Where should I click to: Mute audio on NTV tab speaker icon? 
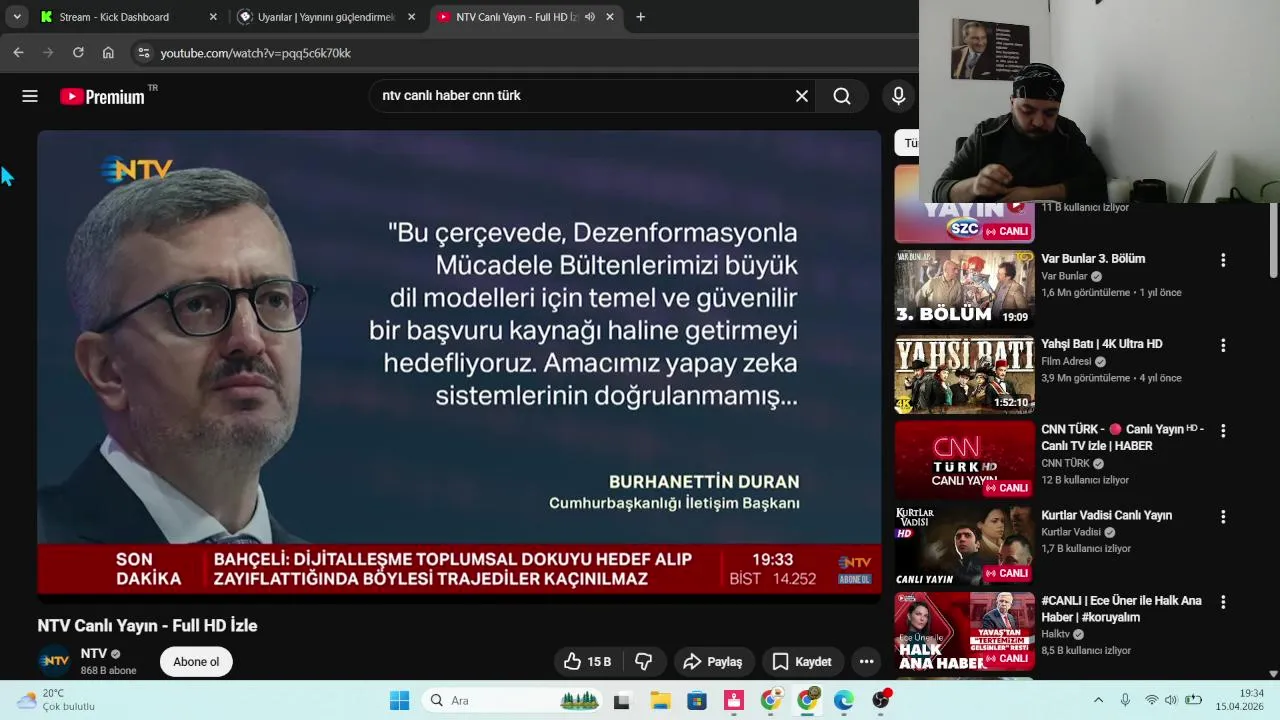click(x=589, y=17)
